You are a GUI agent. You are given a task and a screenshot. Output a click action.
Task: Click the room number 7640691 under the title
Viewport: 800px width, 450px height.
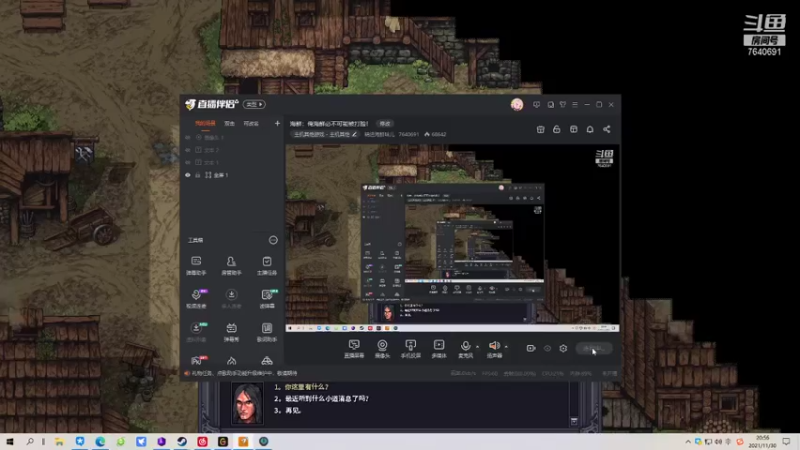(409, 135)
